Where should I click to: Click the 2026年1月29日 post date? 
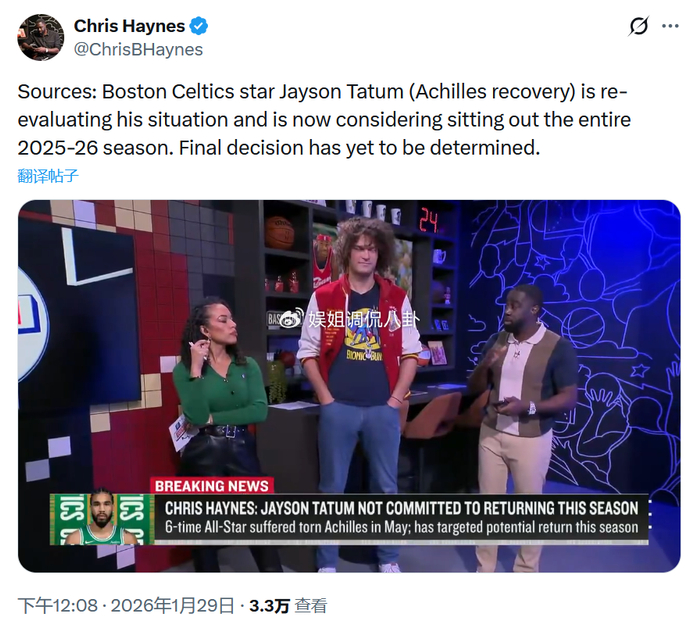pos(172,606)
